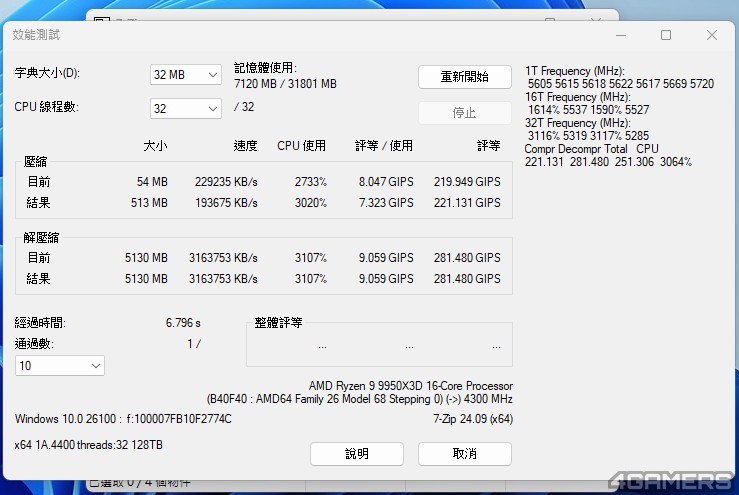Viewport: 739px width, 495px height.
Task: Click the 大小 column header
Action: click(156, 146)
